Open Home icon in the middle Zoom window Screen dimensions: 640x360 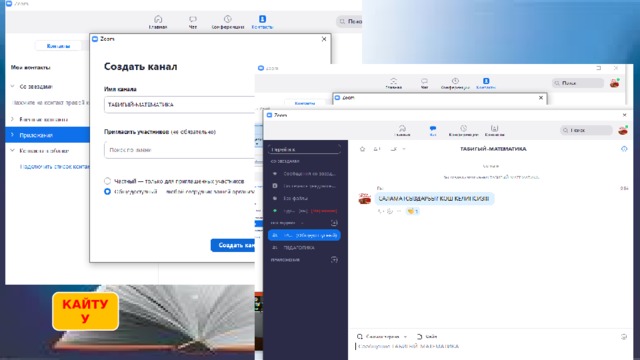[x=393, y=83]
